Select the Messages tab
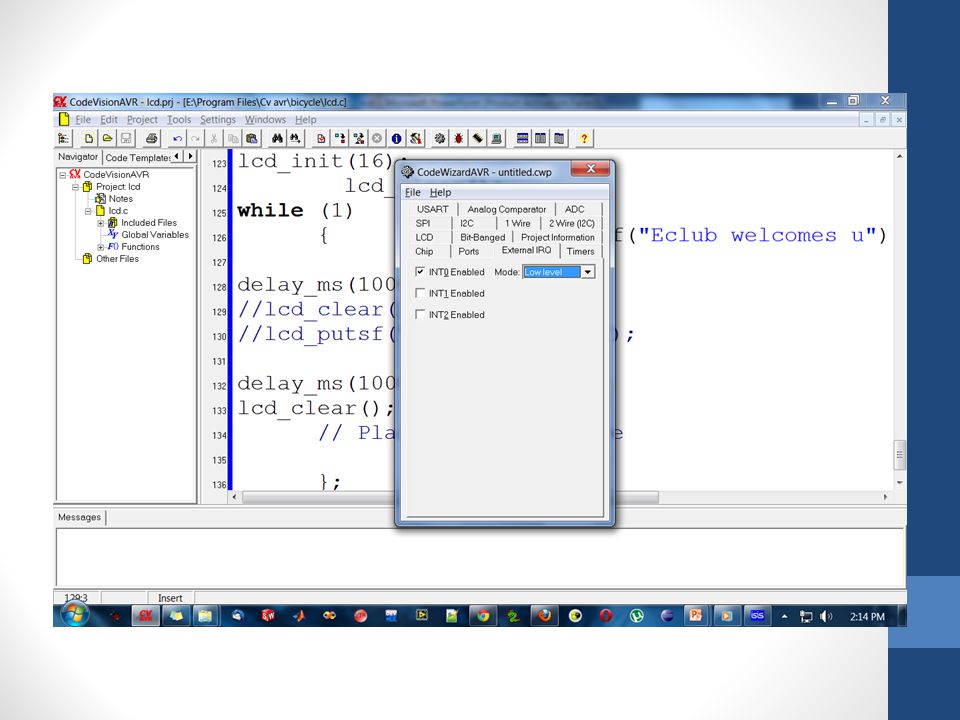This screenshot has width=960, height=720. coord(80,517)
